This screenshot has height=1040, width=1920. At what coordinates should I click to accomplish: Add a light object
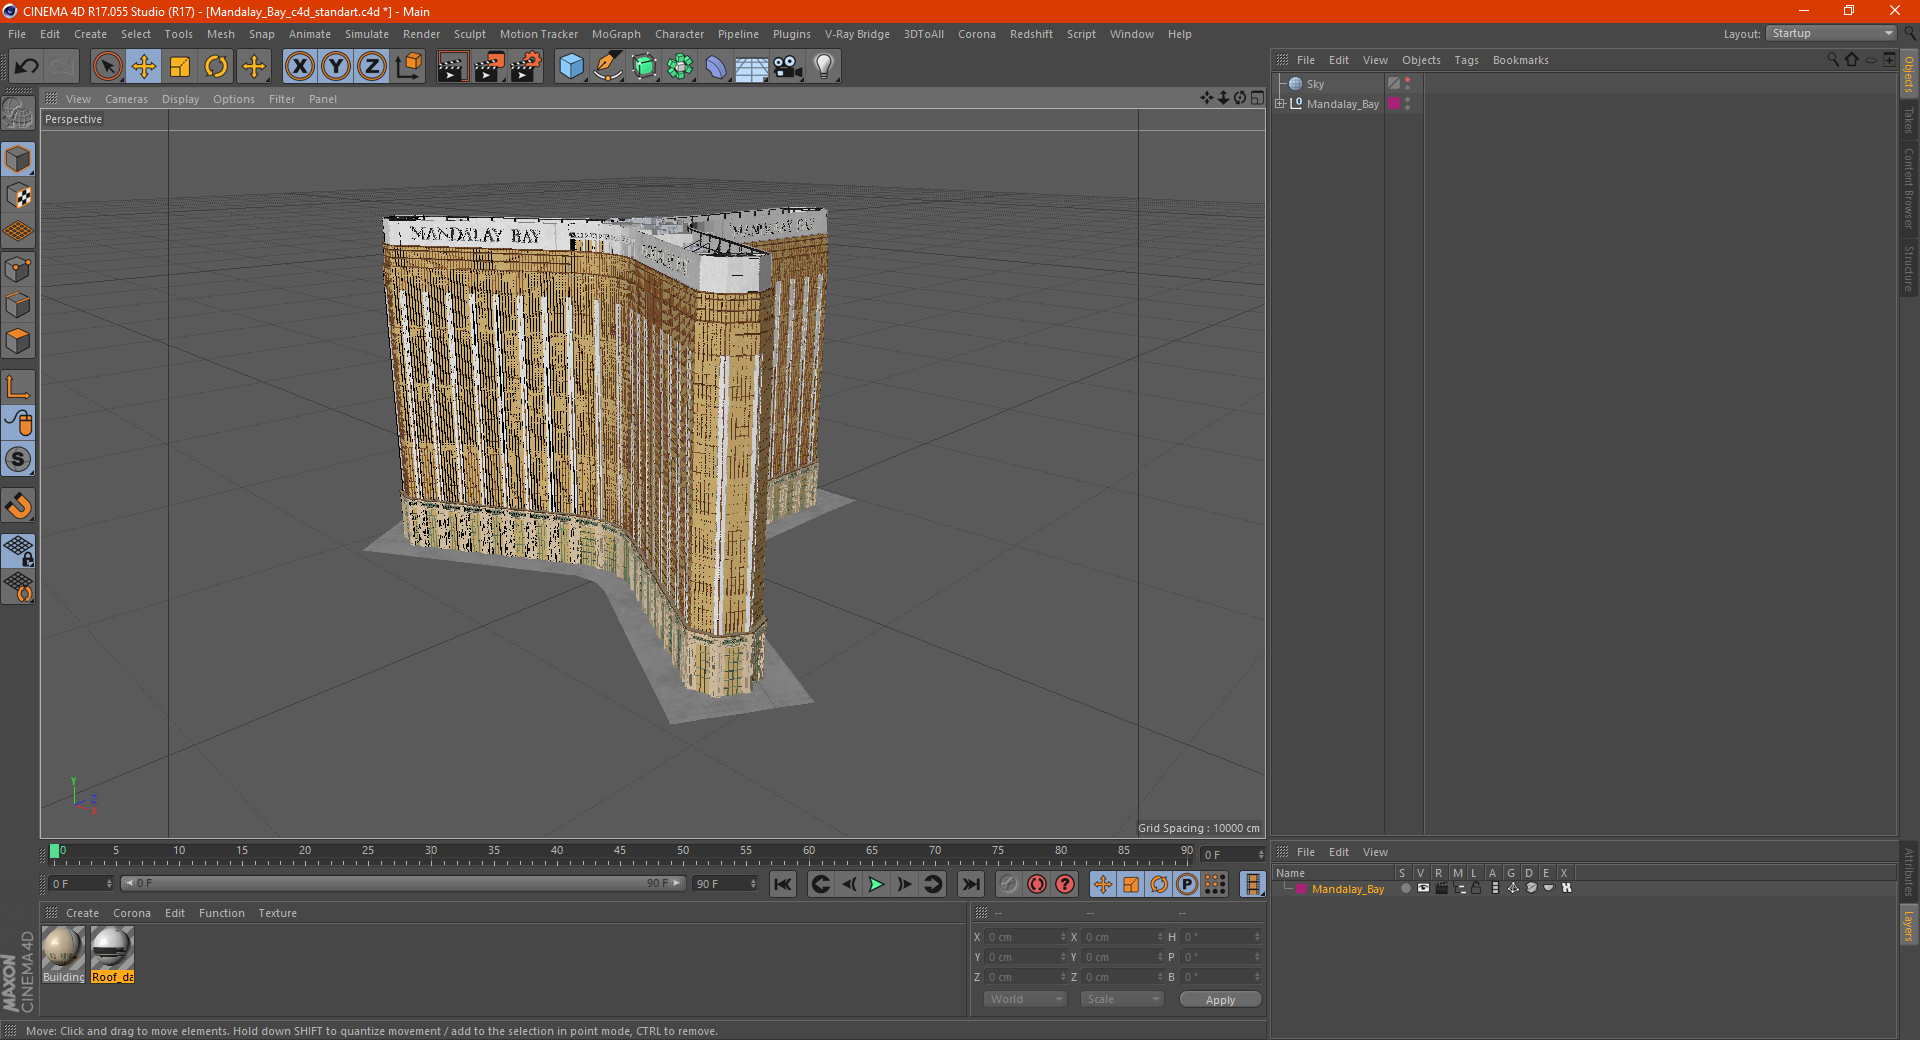point(824,67)
